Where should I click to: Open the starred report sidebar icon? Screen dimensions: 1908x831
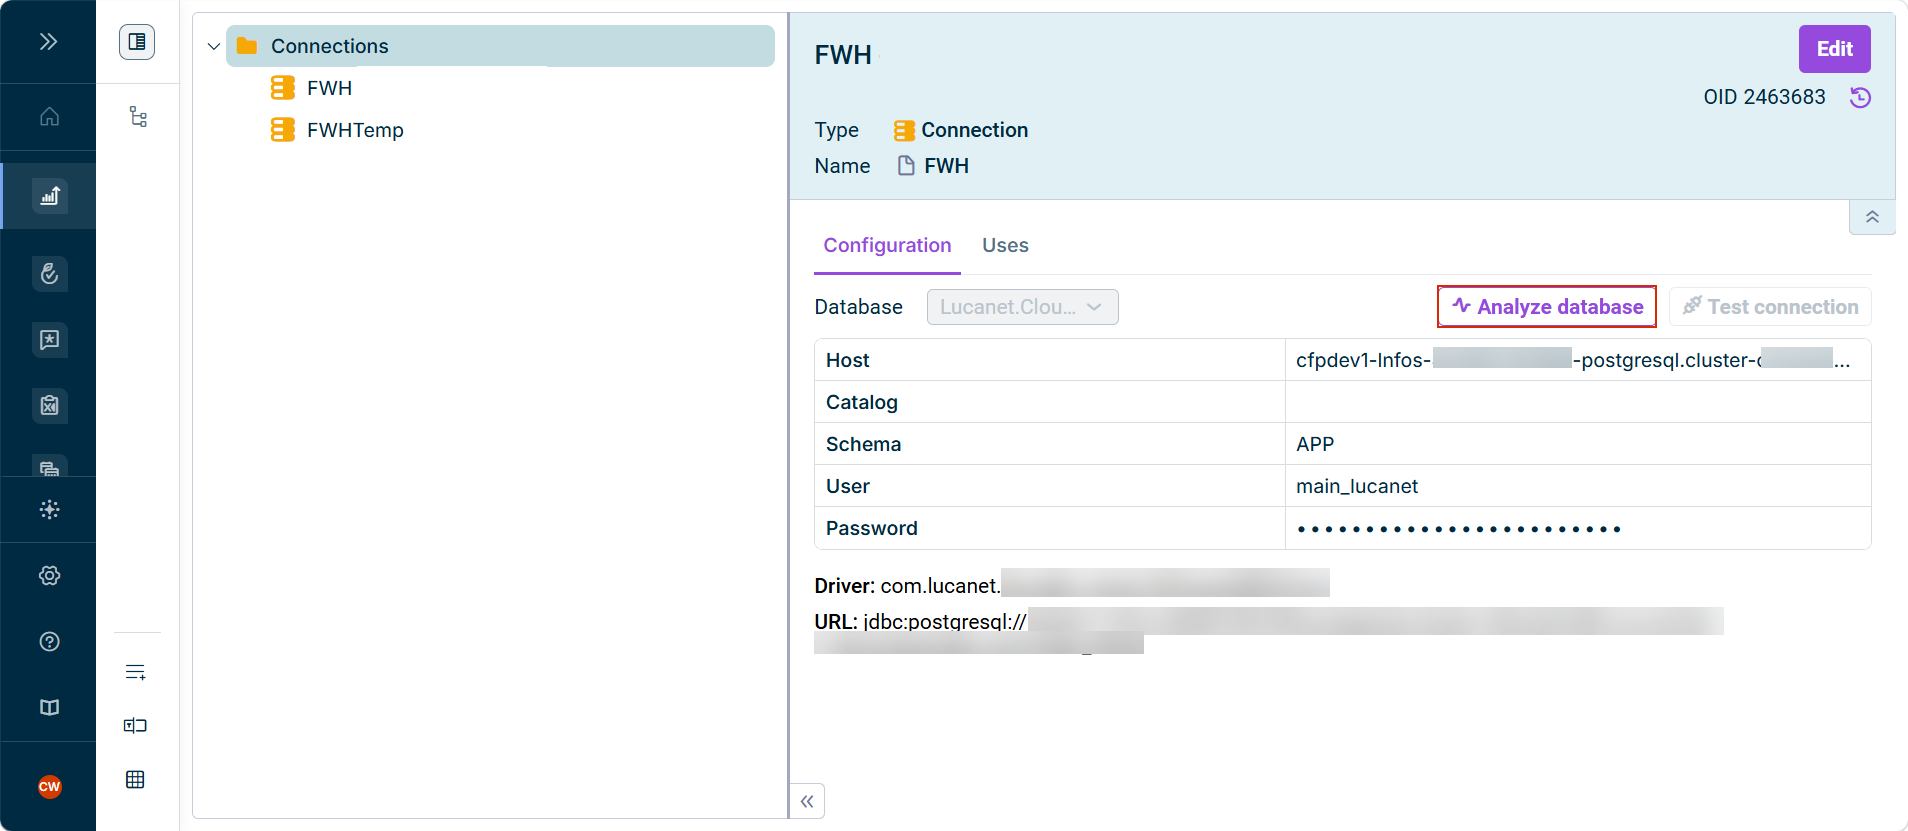(x=49, y=340)
